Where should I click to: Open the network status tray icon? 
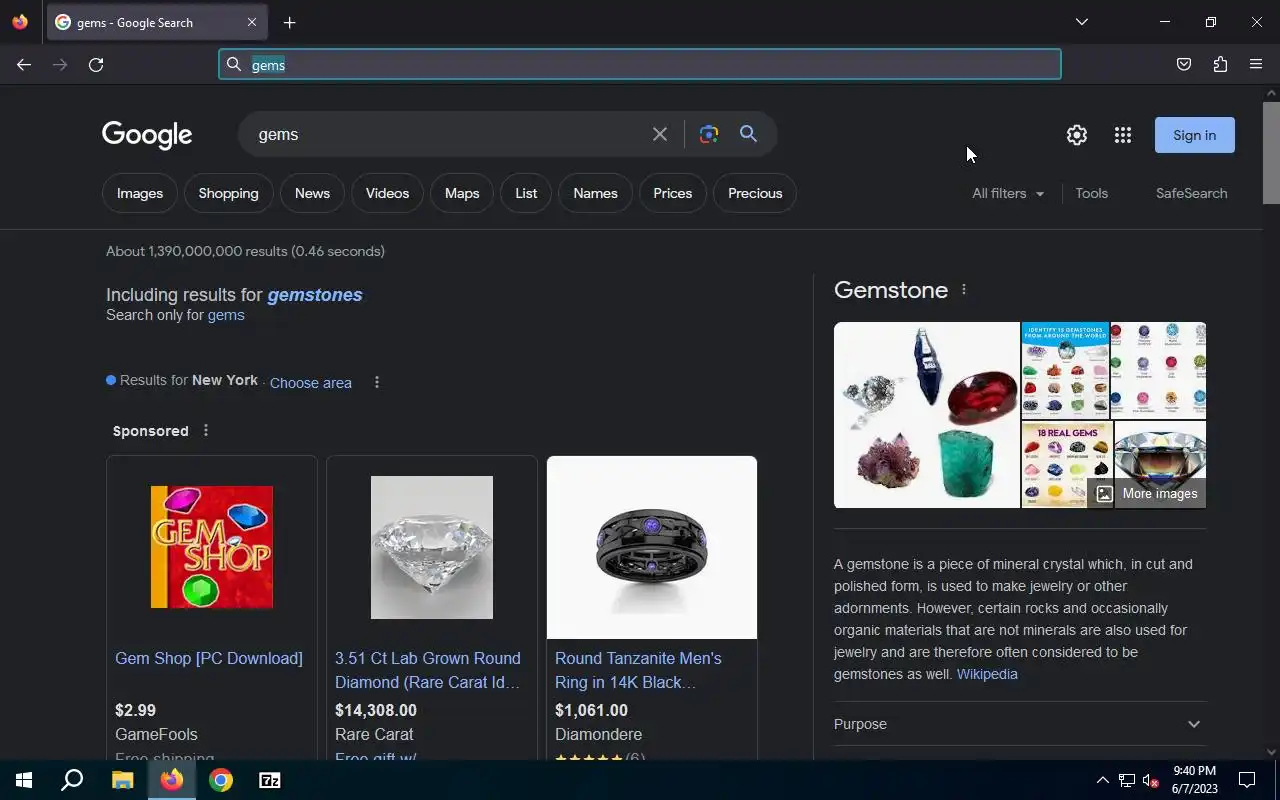point(1127,780)
